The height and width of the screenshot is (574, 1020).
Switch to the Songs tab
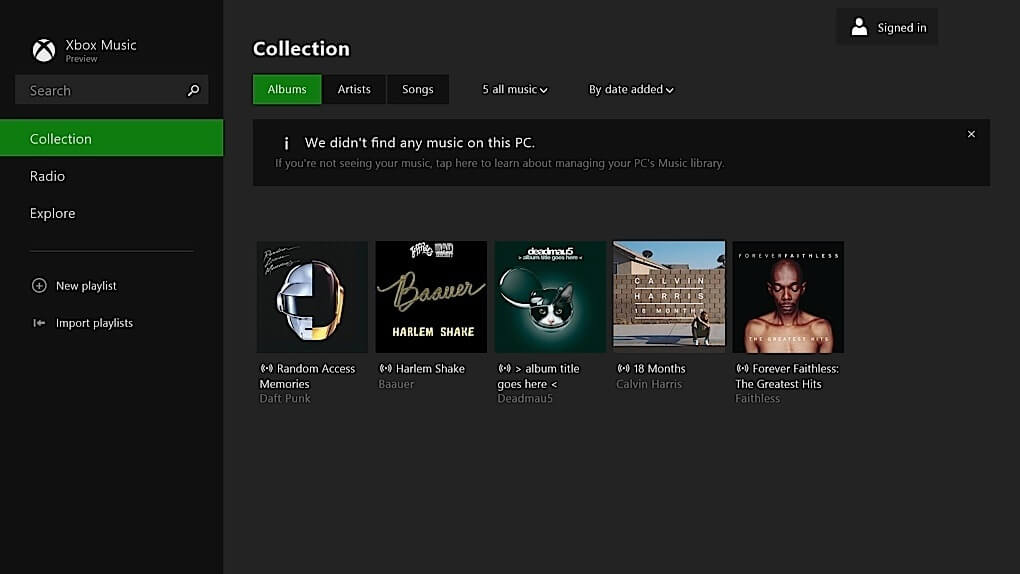(x=418, y=90)
